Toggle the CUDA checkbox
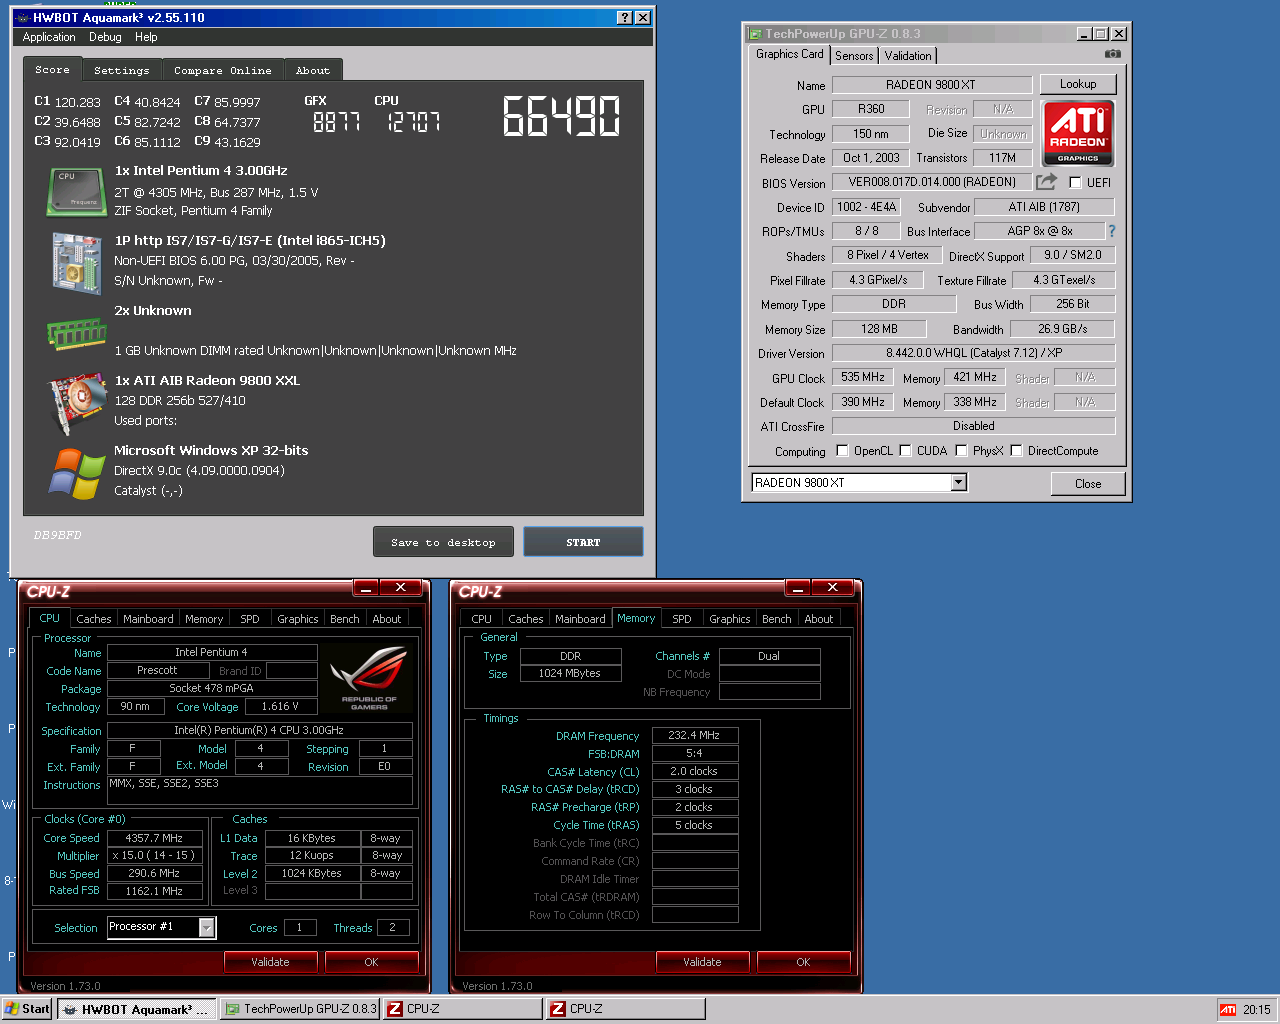This screenshot has width=1280, height=1024. tap(905, 451)
